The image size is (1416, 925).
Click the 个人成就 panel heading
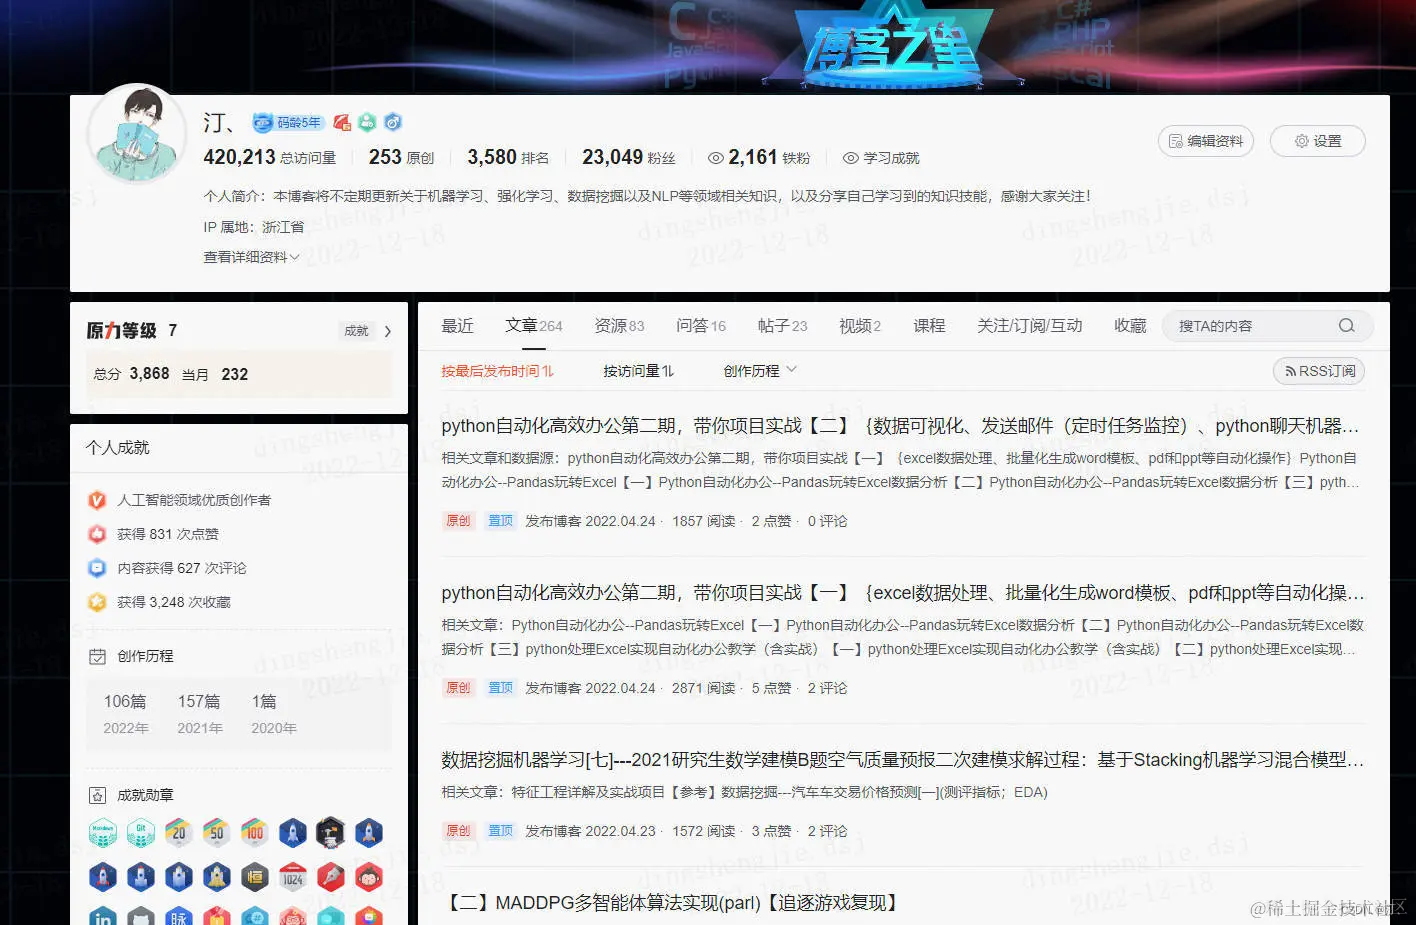pyautogui.click(x=118, y=448)
